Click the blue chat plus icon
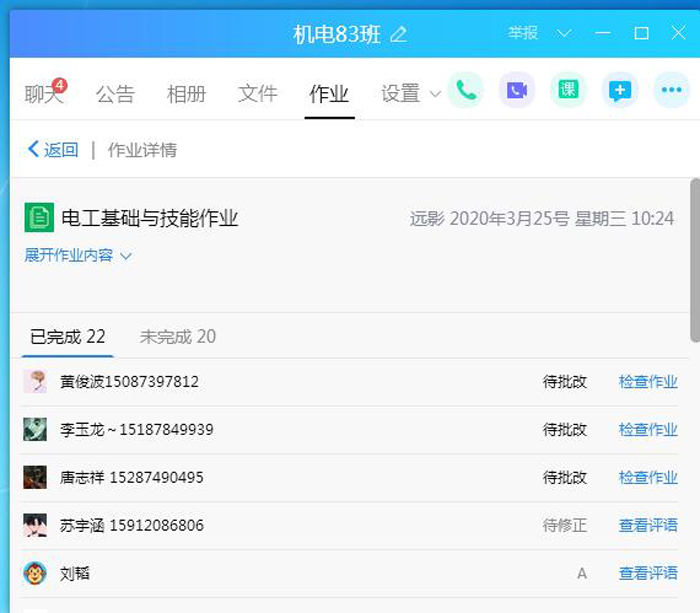 pyautogui.click(x=620, y=91)
